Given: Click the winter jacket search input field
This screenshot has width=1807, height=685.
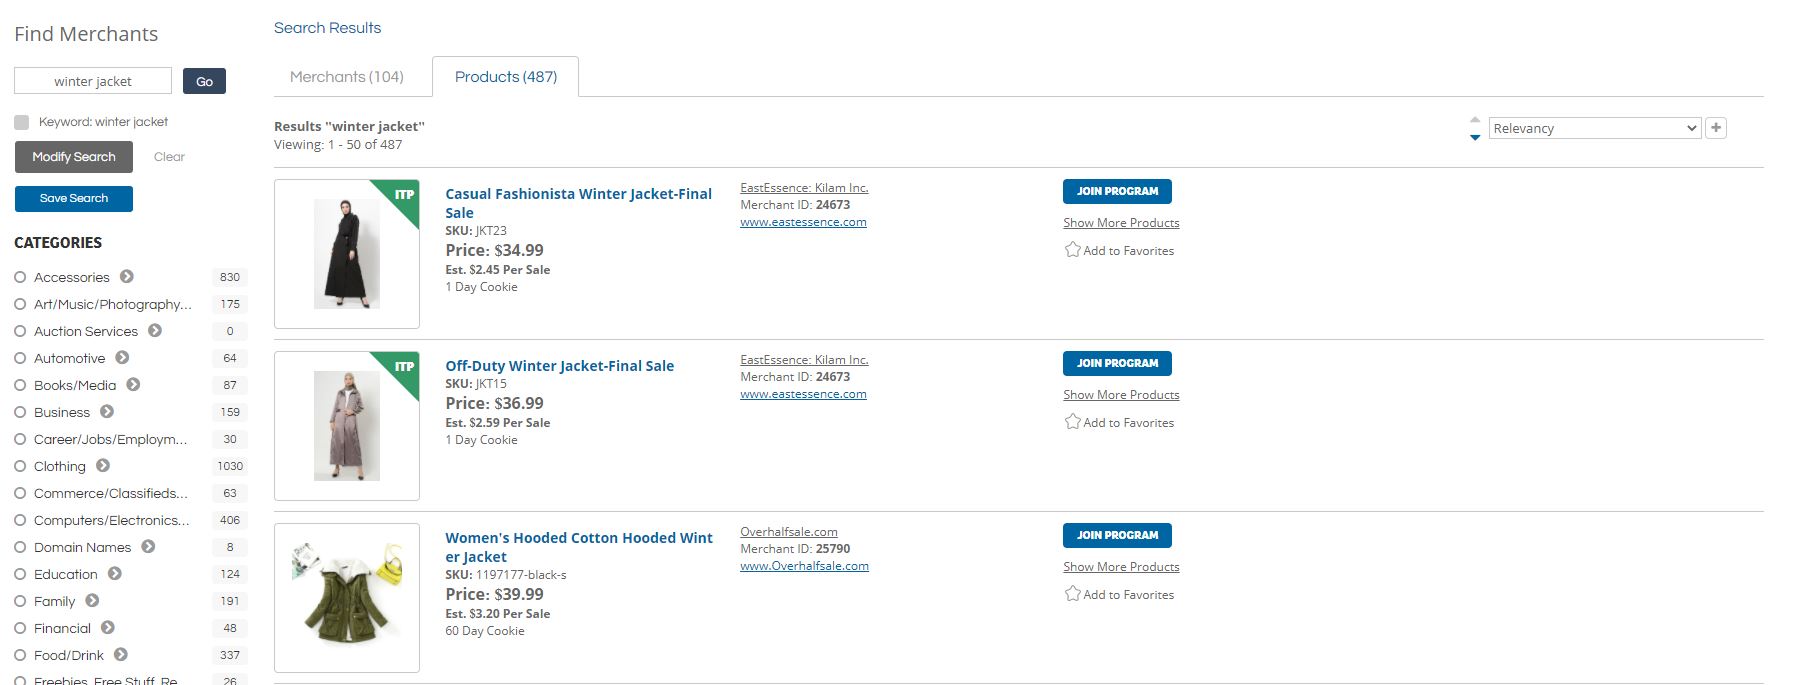Looking at the screenshot, I should [x=93, y=81].
